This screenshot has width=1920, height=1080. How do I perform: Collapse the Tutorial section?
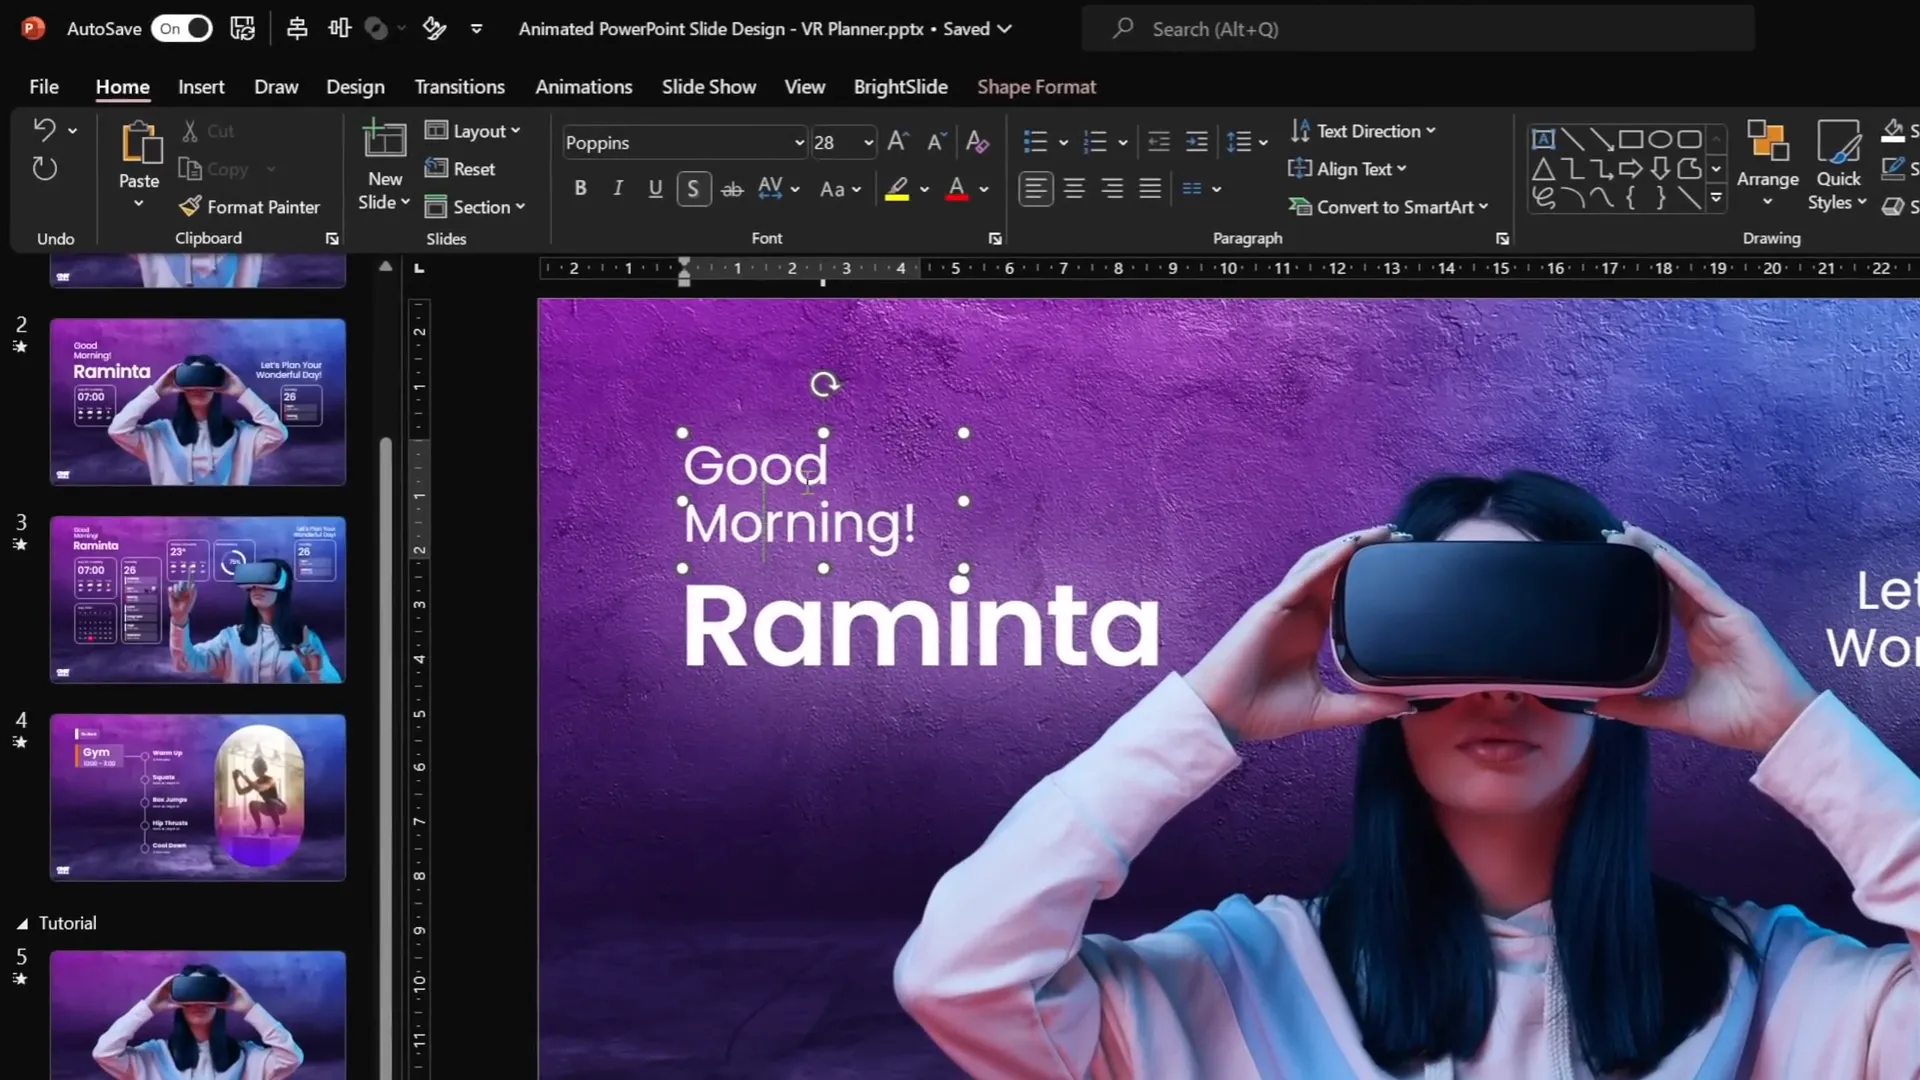click(x=22, y=924)
